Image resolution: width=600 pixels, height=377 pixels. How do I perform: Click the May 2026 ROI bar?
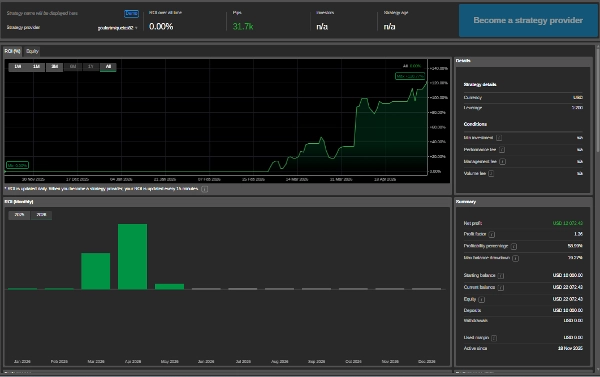click(x=170, y=286)
